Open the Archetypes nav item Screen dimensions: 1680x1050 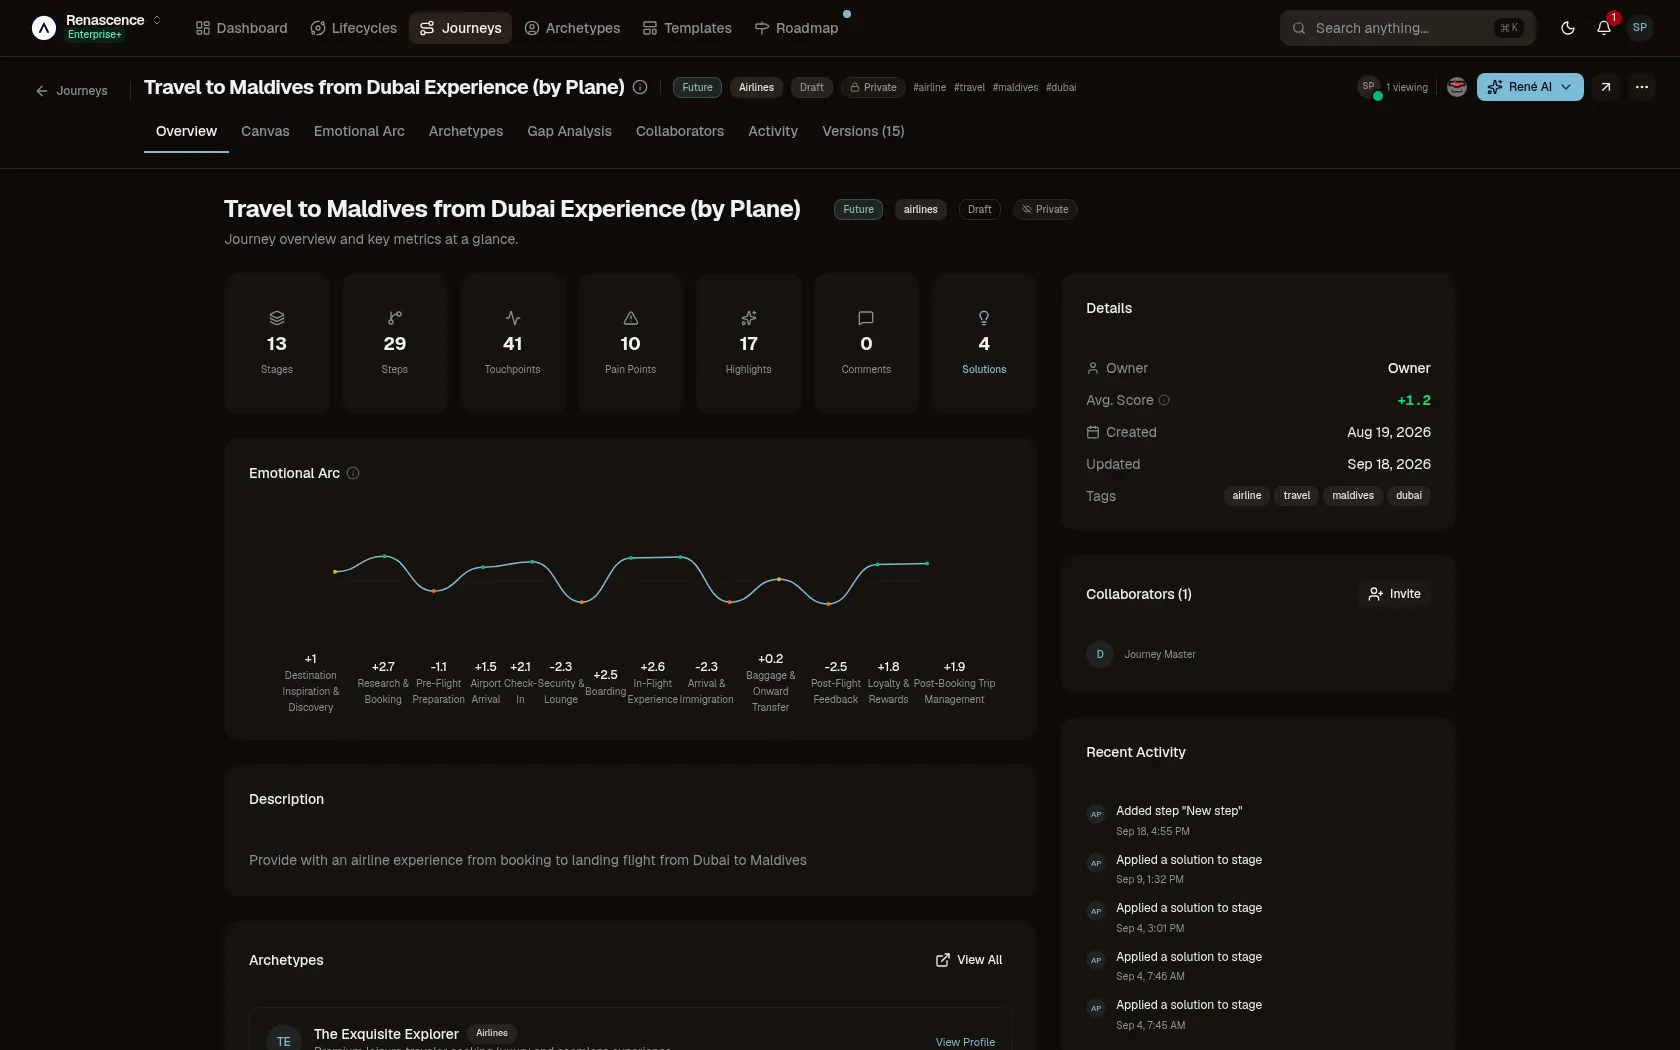572,28
